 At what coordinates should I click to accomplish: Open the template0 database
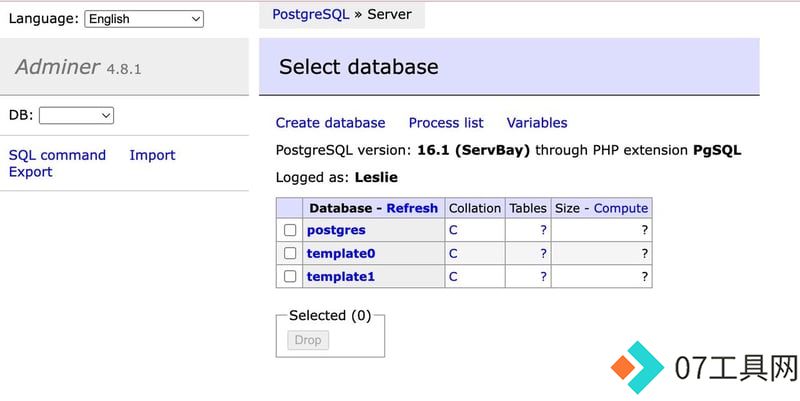[x=341, y=254]
